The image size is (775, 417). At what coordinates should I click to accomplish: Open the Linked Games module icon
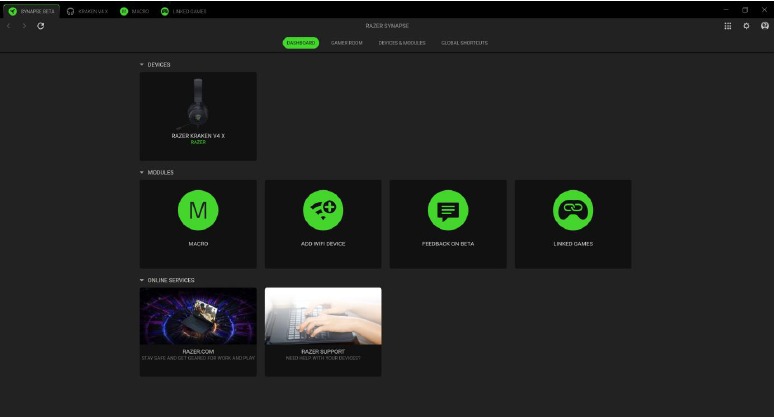(573, 210)
